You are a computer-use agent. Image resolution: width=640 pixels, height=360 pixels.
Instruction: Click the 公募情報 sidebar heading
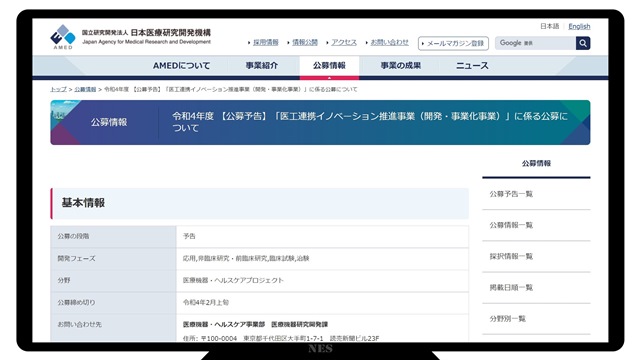click(x=536, y=163)
